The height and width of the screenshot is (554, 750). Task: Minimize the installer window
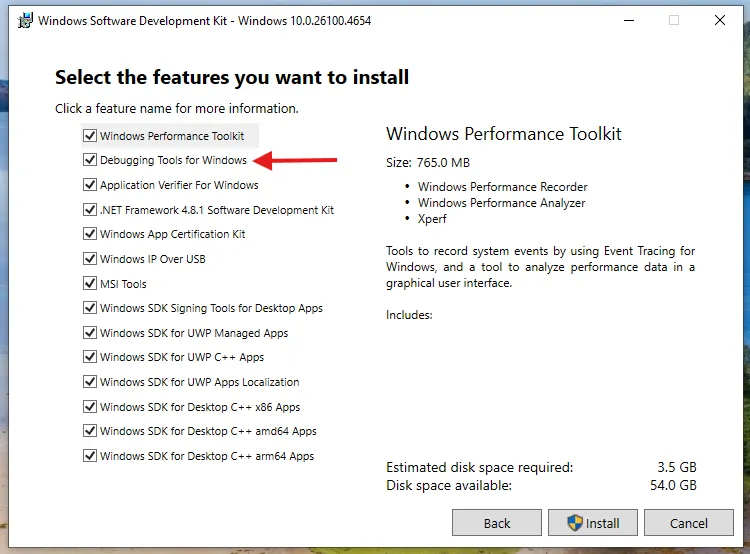tap(629, 21)
